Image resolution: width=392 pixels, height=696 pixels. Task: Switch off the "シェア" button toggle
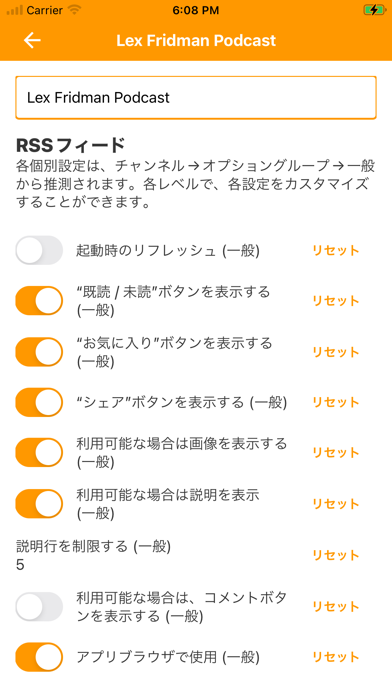pos(40,403)
